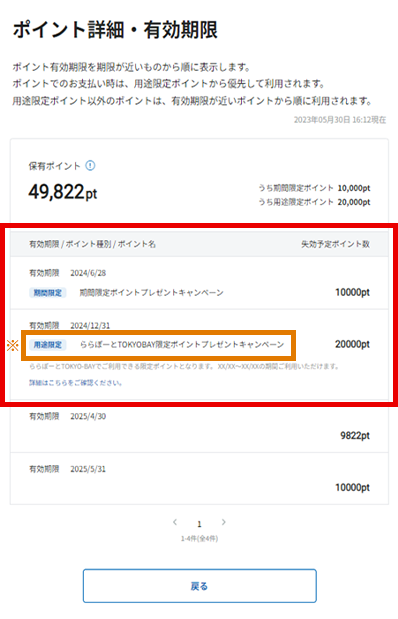Select page number 1 in pagination
This screenshot has height=619, width=398.
[199, 524]
